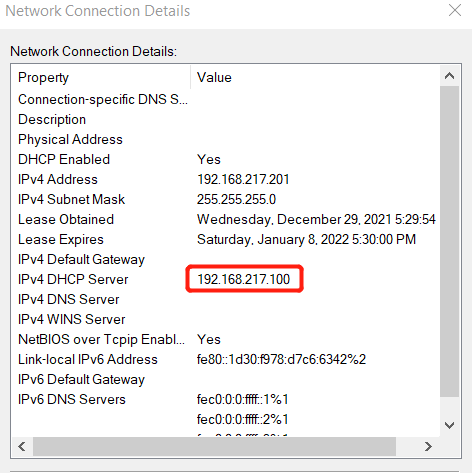Image resolution: width=472 pixels, height=473 pixels.
Task: Select the IPv4 Address row
Action: (226, 179)
